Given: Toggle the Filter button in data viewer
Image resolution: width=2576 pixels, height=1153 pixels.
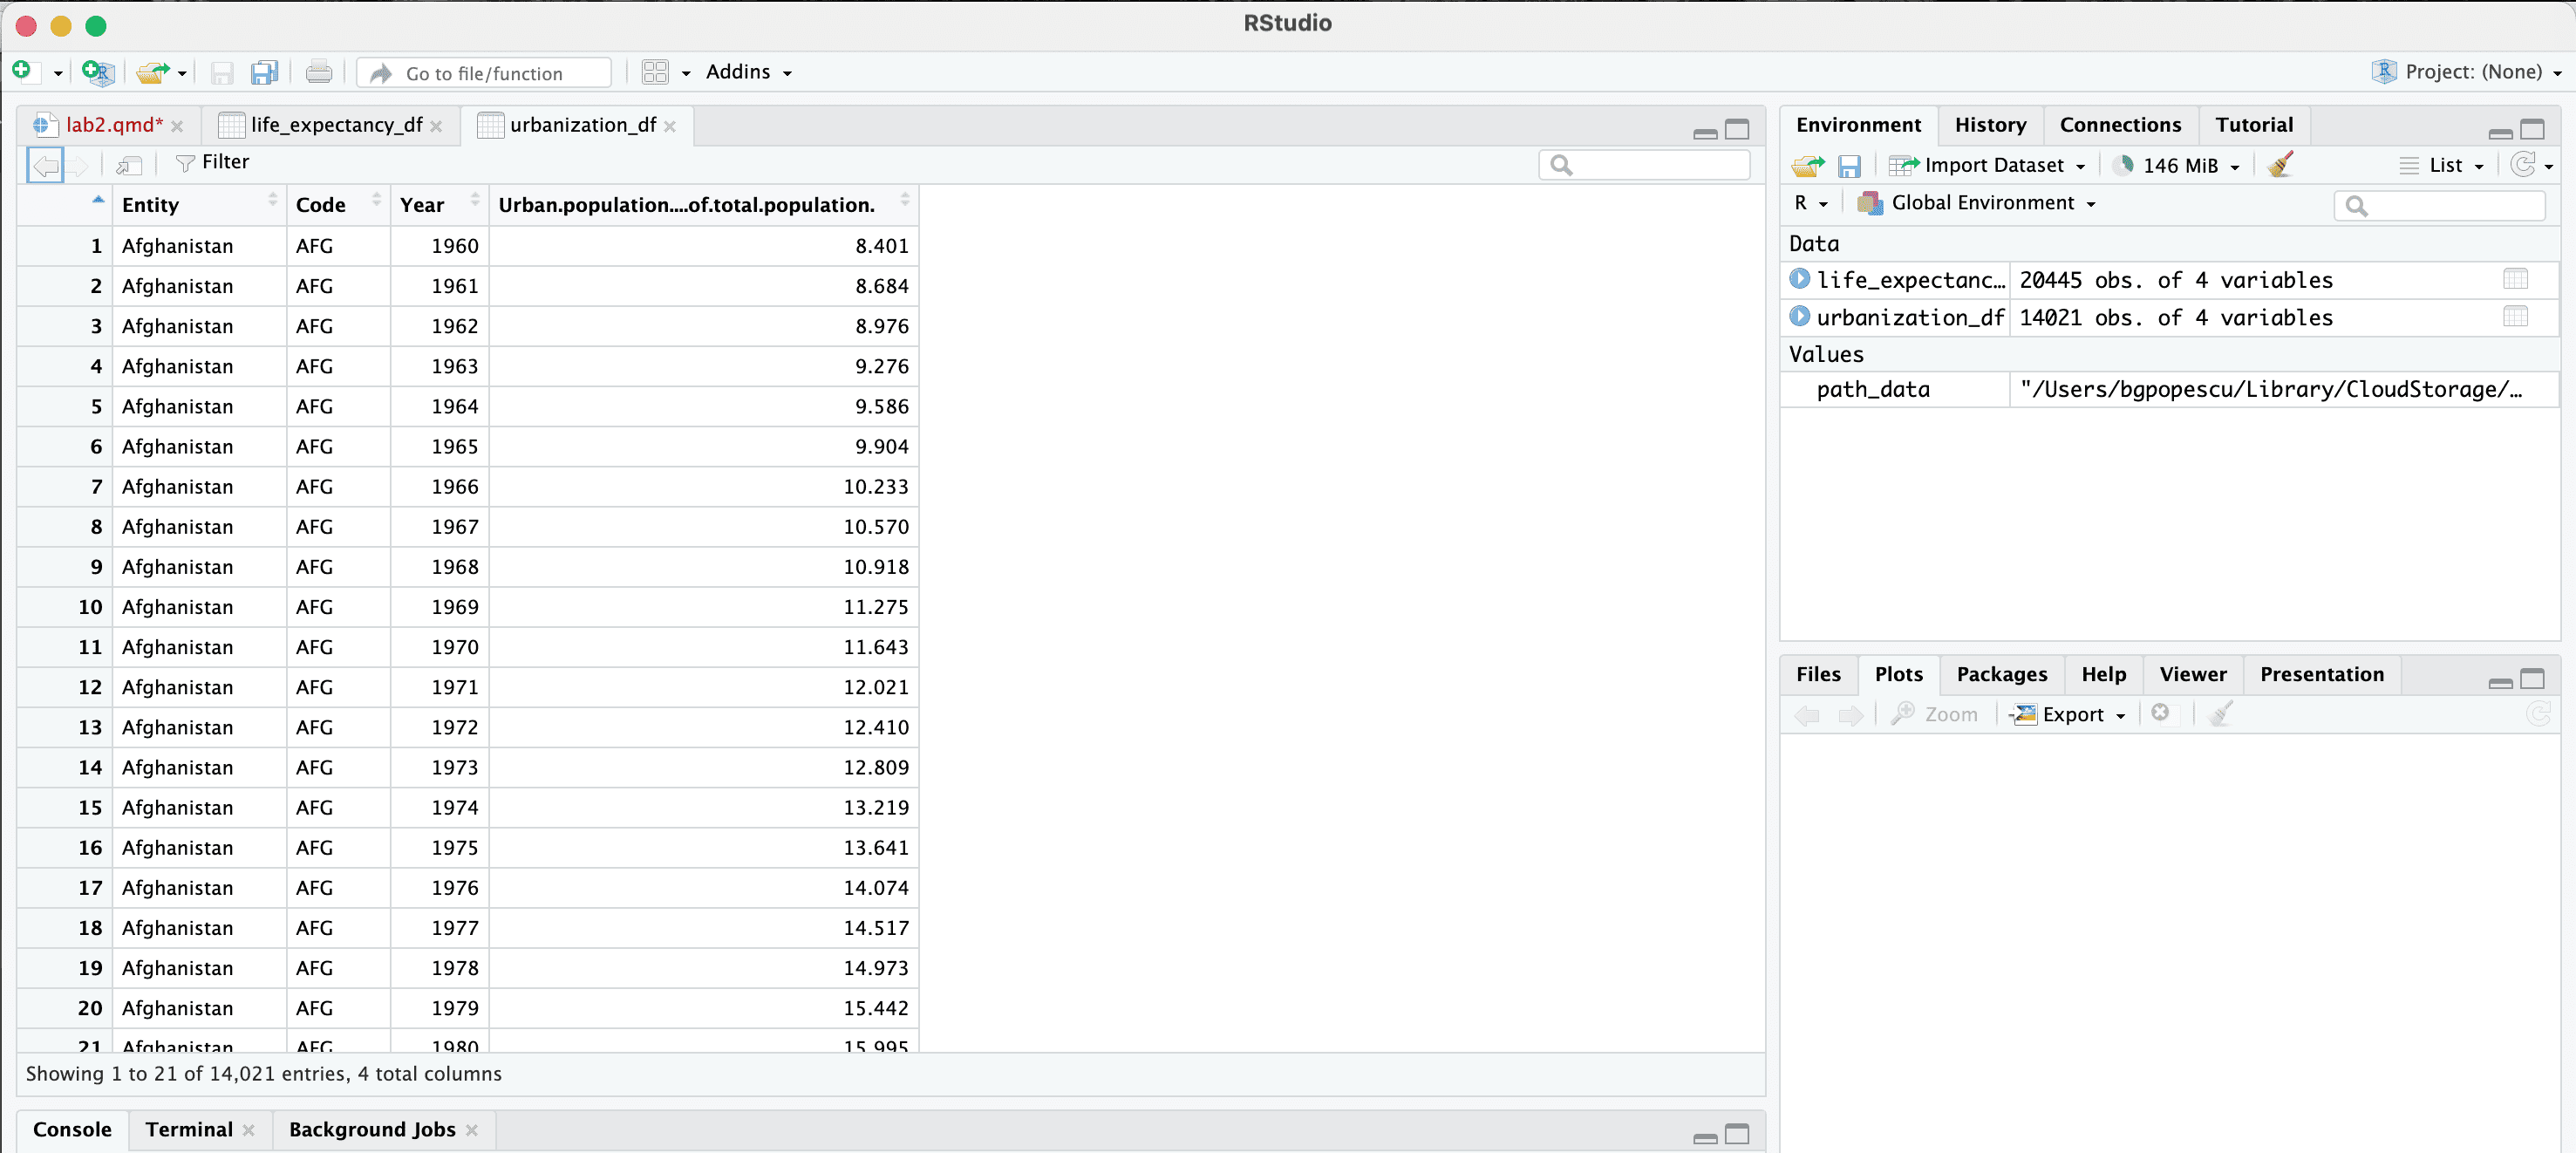Looking at the screenshot, I should 212,163.
